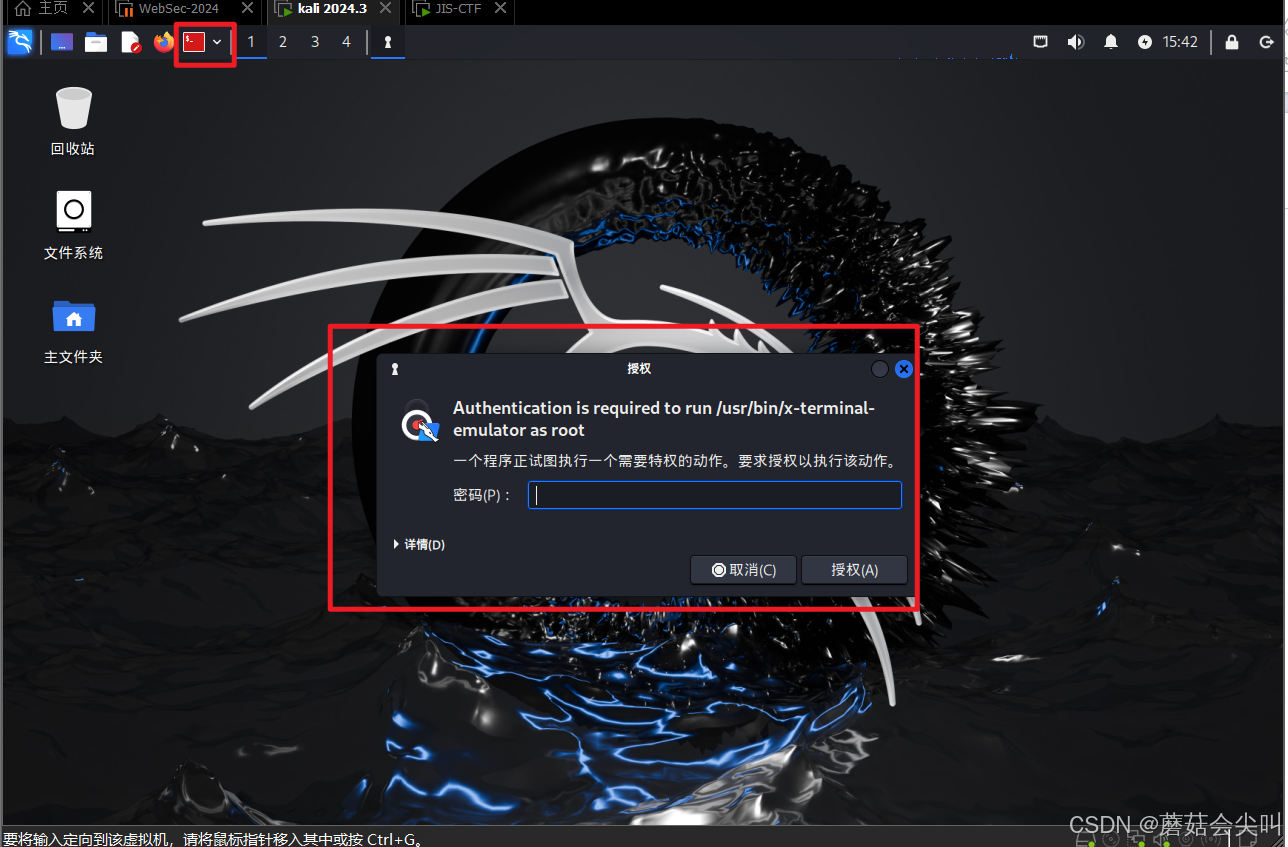Click the Authentication is required heading text
Image resolution: width=1288 pixels, height=847 pixels.
(664, 419)
